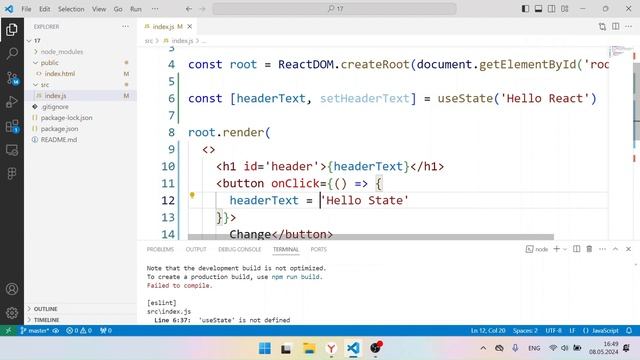Screen dimensions: 640x360
Task: Switch to the Terminal tab
Action: tap(286, 249)
